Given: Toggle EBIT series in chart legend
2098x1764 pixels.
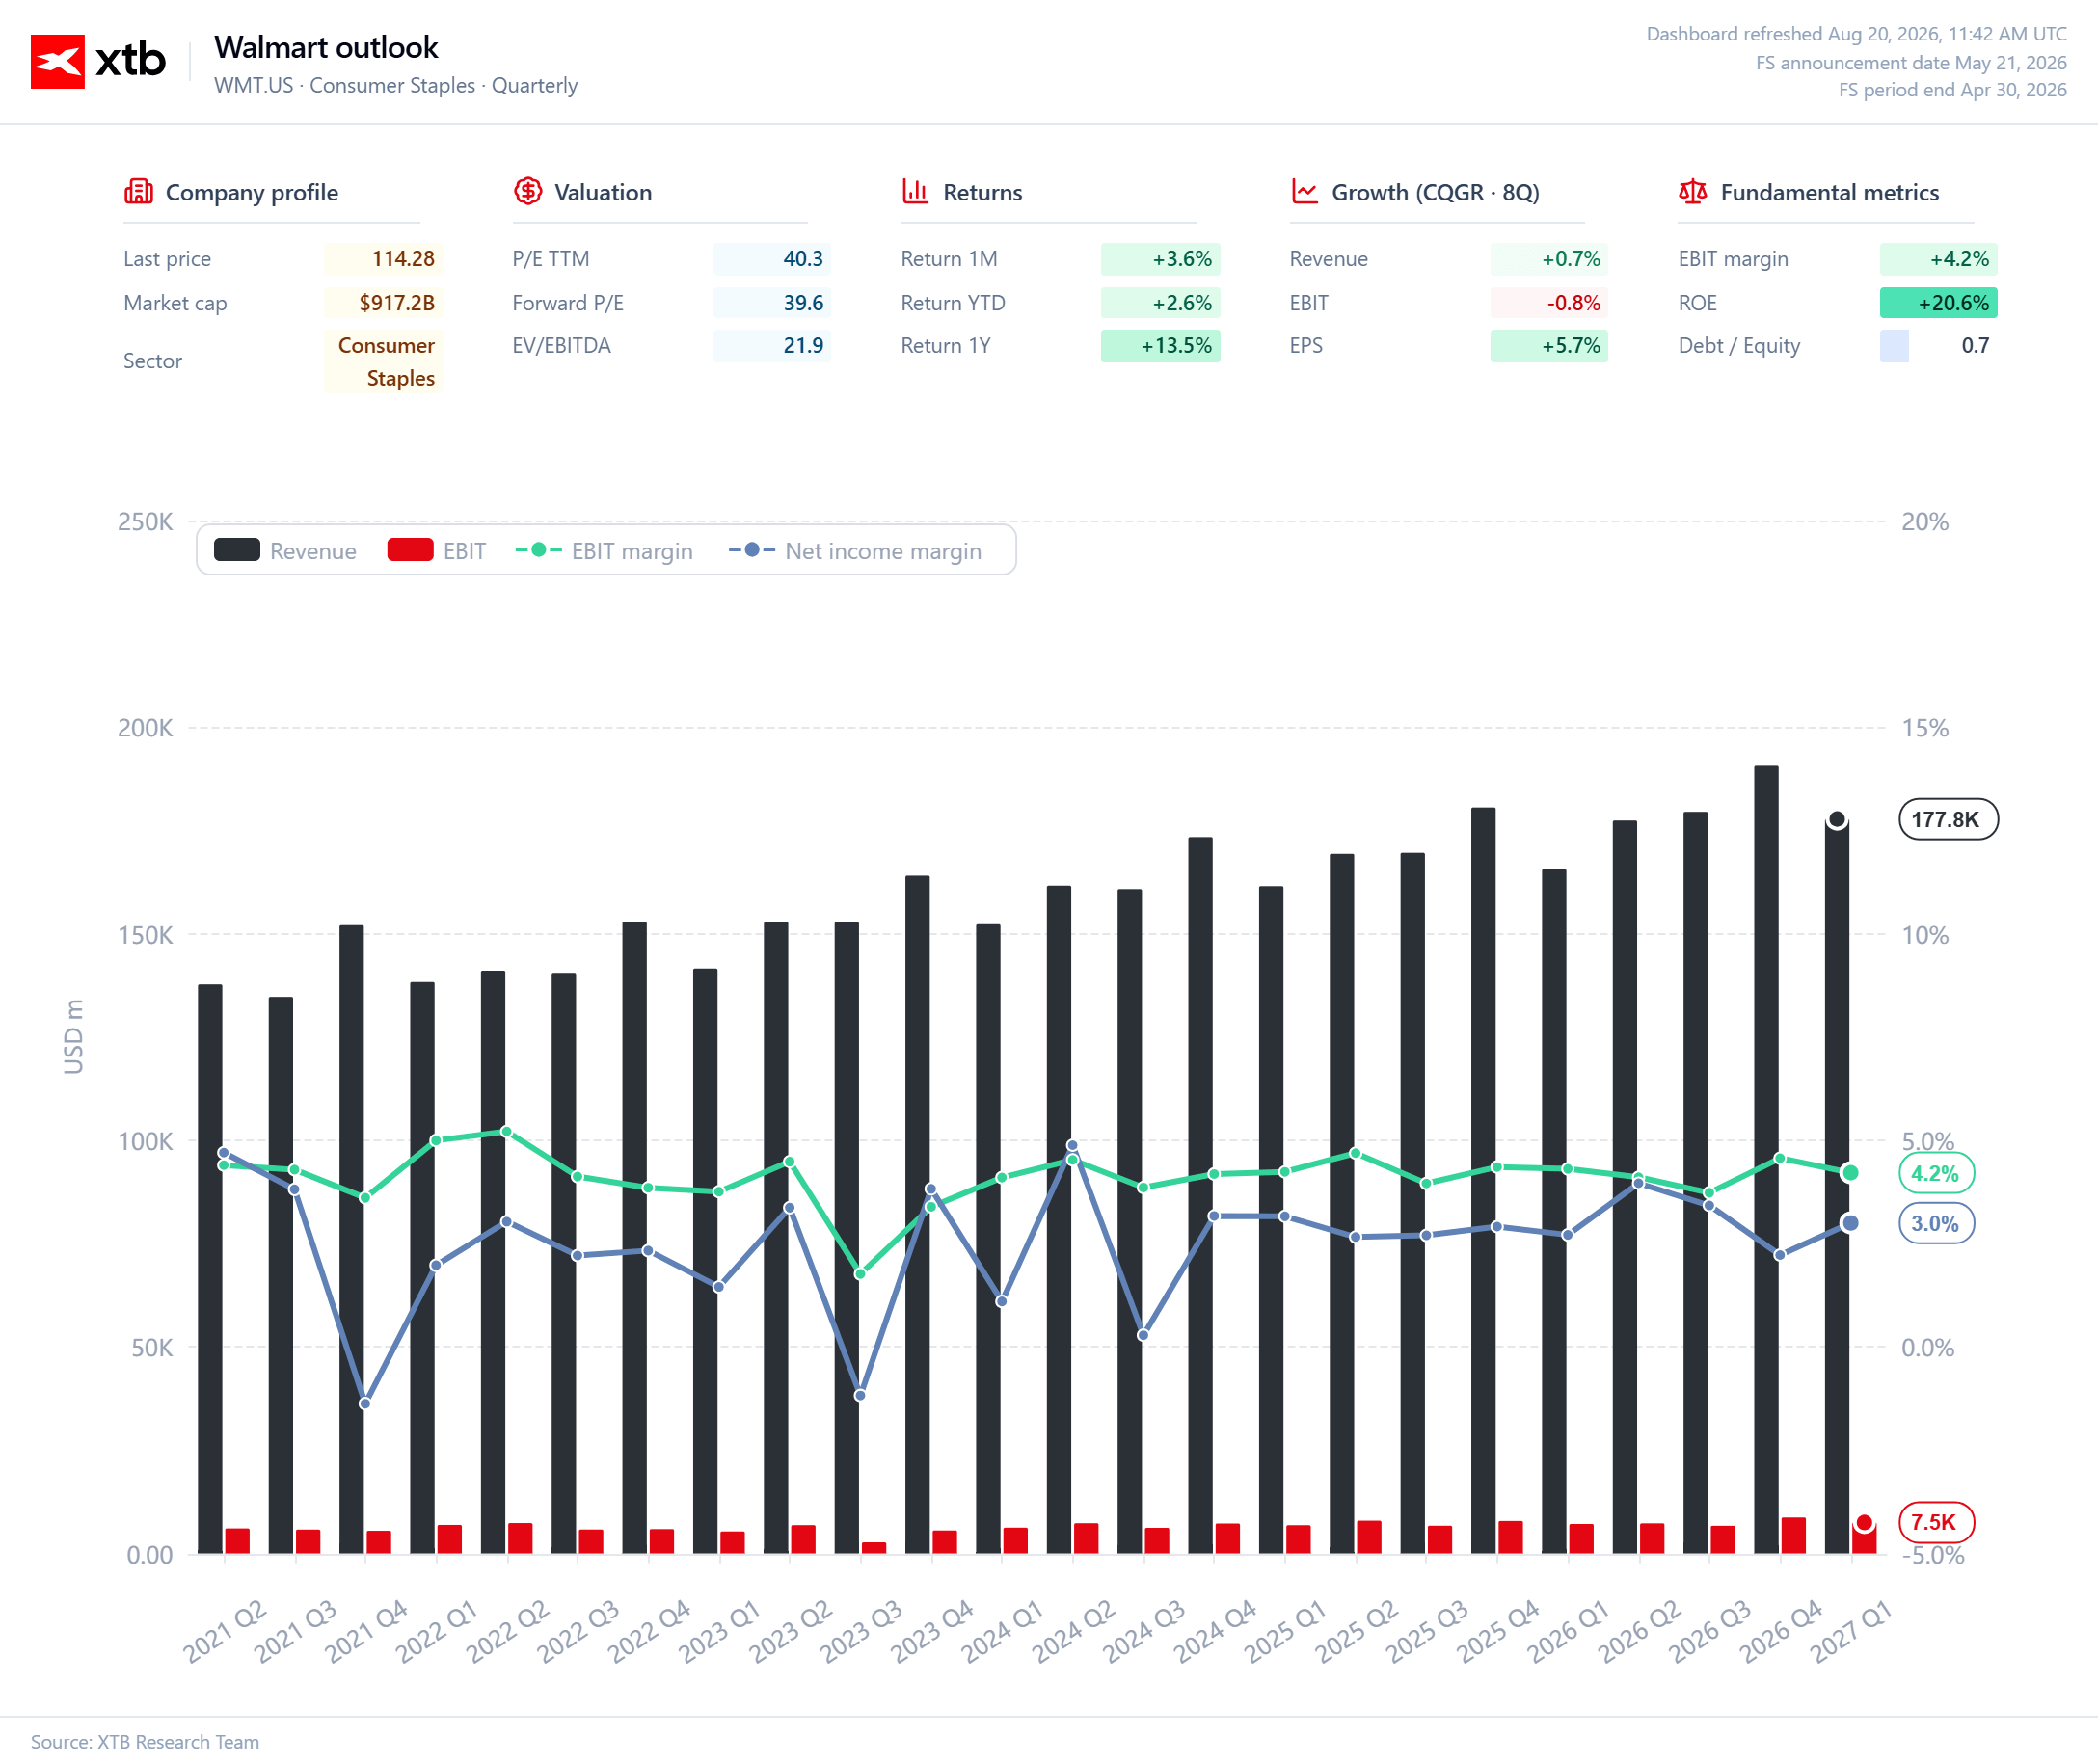Looking at the screenshot, I should 436,551.
